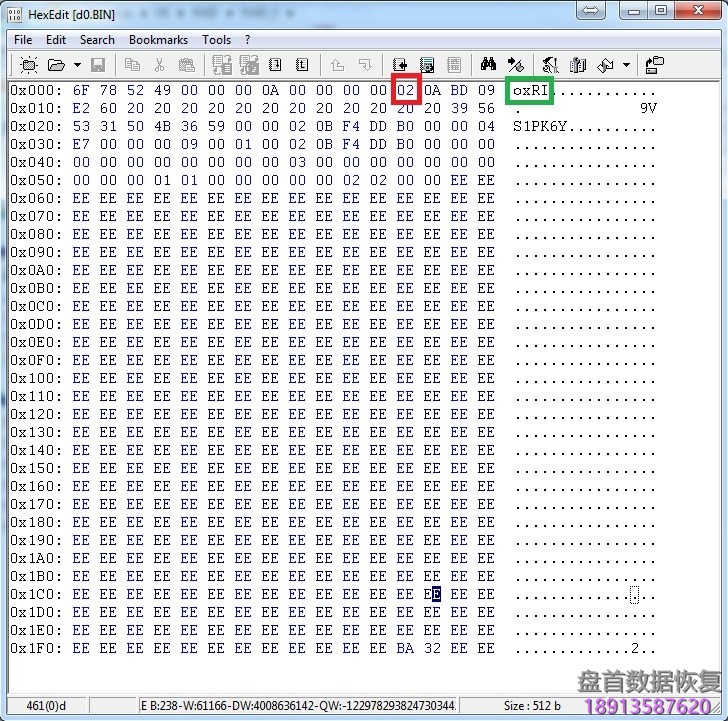728x721 pixels.
Task: Open the Search menu
Action: point(97,40)
